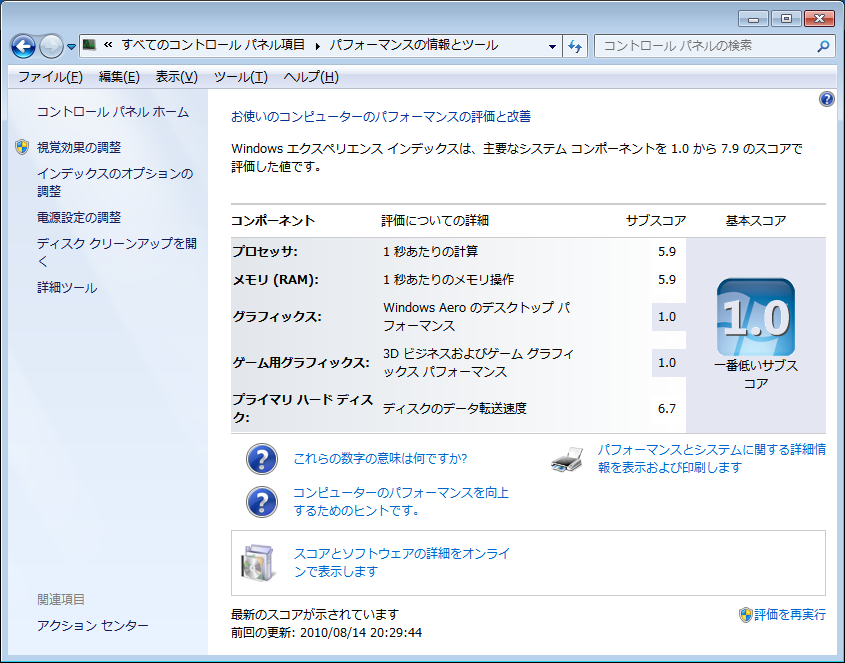
Task: Click the search magnifier icon
Action: point(823,46)
